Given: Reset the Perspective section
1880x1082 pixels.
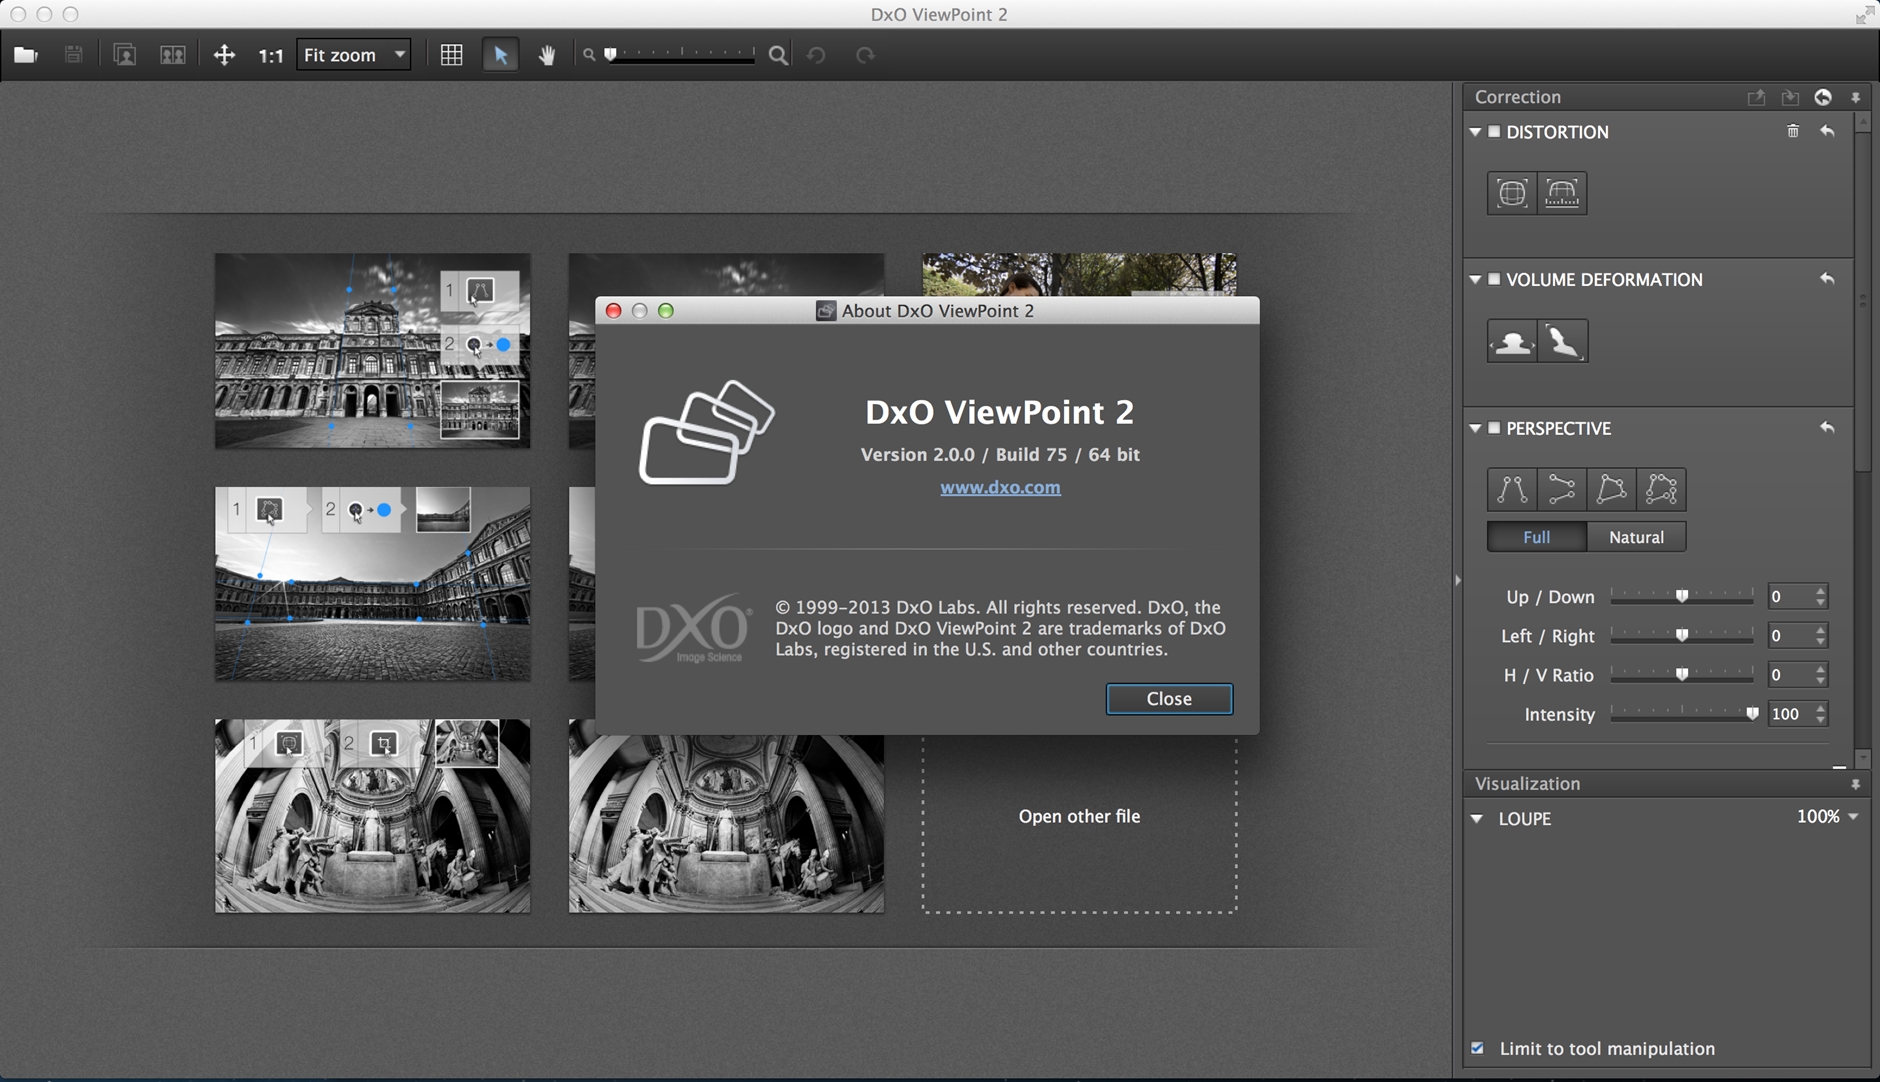Looking at the screenshot, I should point(1827,427).
